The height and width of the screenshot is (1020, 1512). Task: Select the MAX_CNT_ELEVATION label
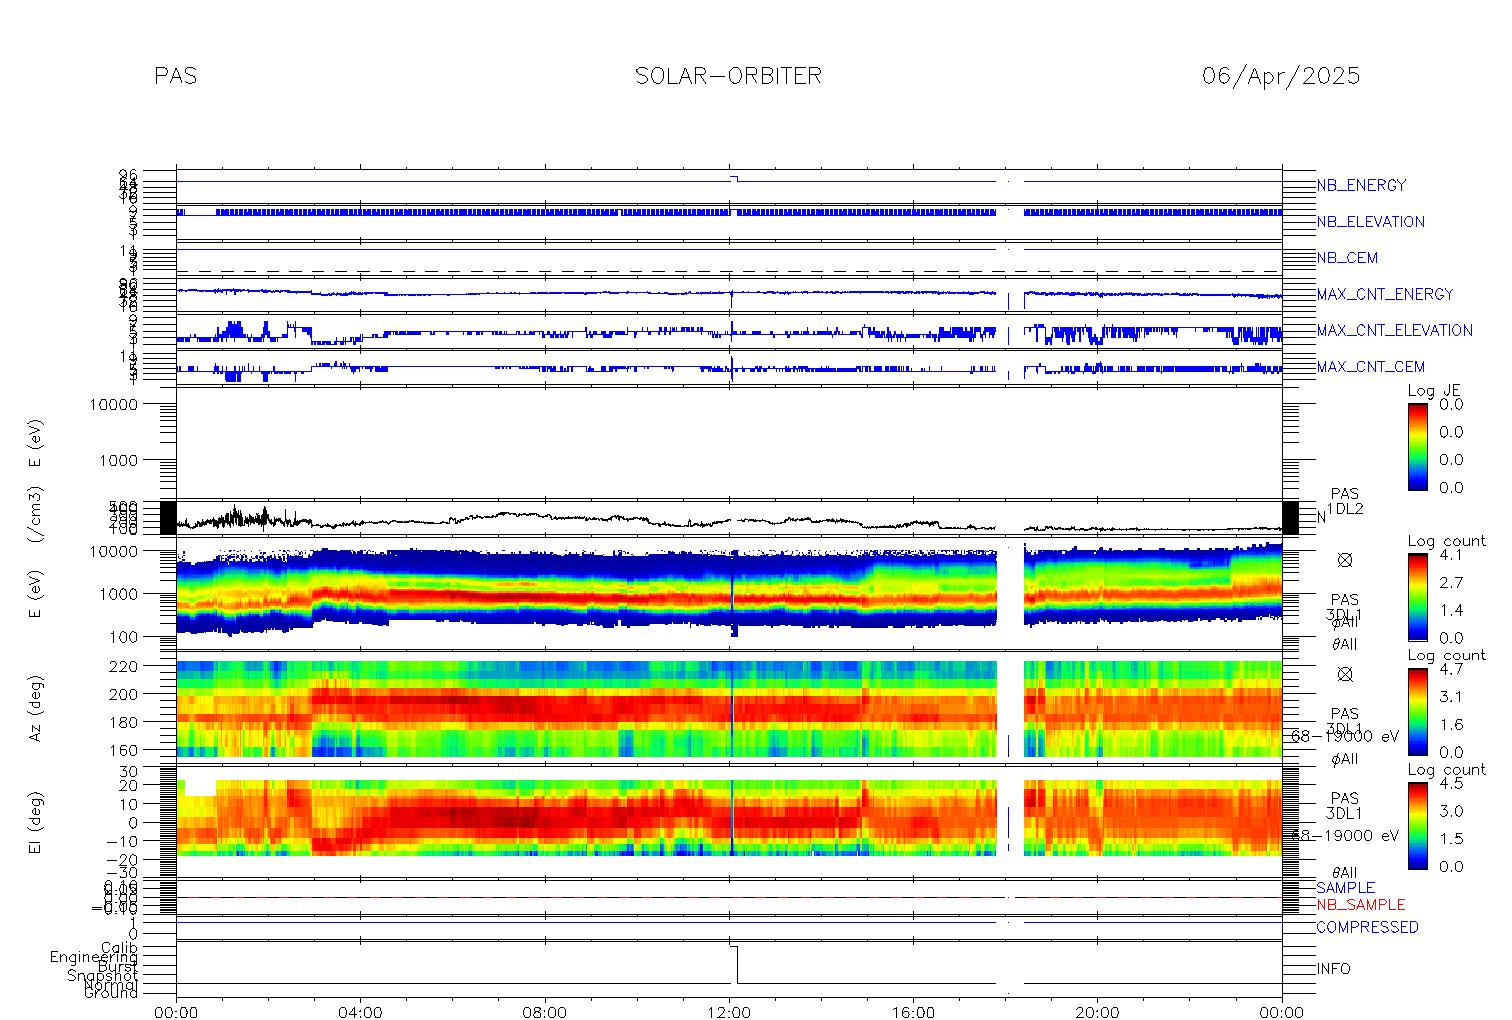click(1394, 330)
